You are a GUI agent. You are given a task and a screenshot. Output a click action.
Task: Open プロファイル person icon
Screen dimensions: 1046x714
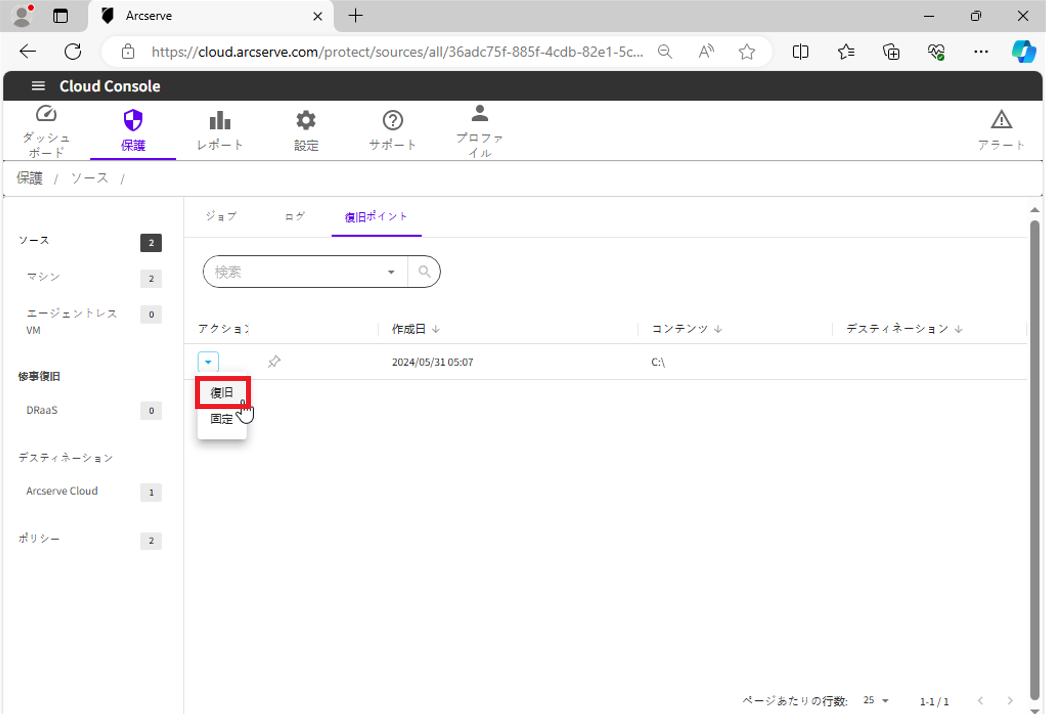[480, 113]
